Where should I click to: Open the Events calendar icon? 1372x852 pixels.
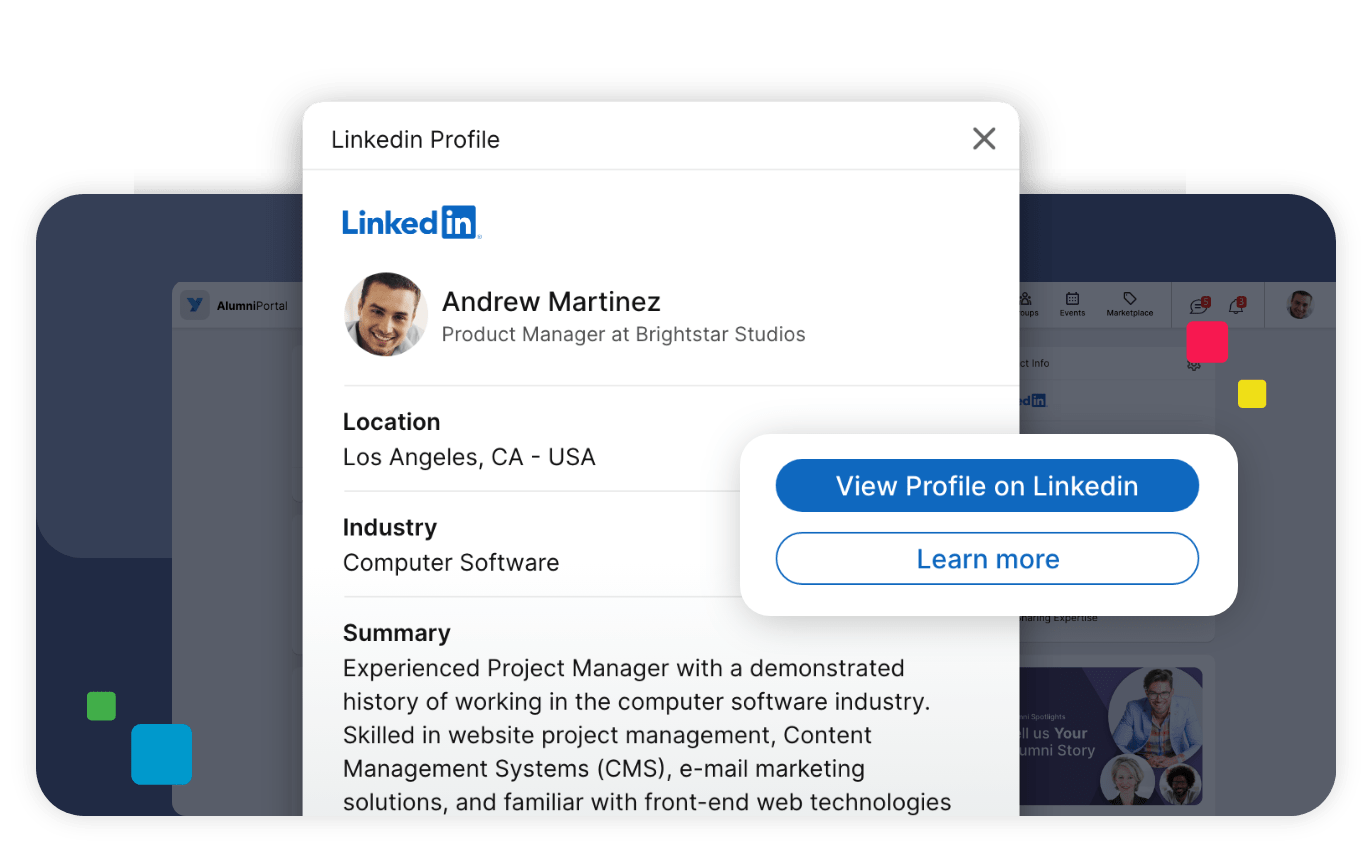tap(1072, 299)
